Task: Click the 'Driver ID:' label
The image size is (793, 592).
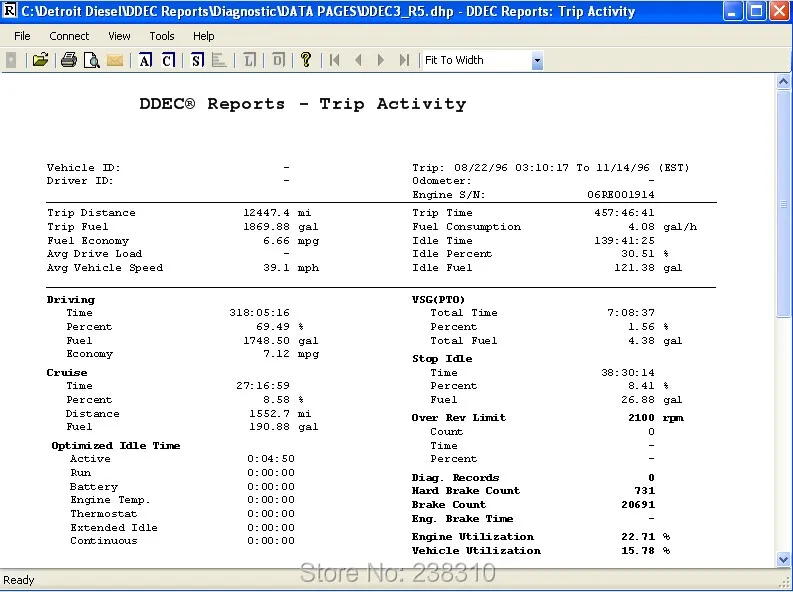Action: click(80, 181)
